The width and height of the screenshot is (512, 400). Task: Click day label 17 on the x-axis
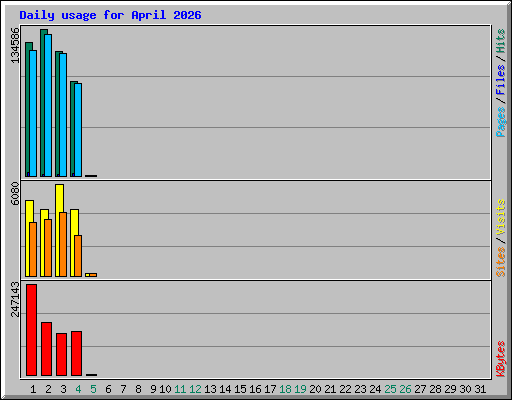tap(270, 389)
